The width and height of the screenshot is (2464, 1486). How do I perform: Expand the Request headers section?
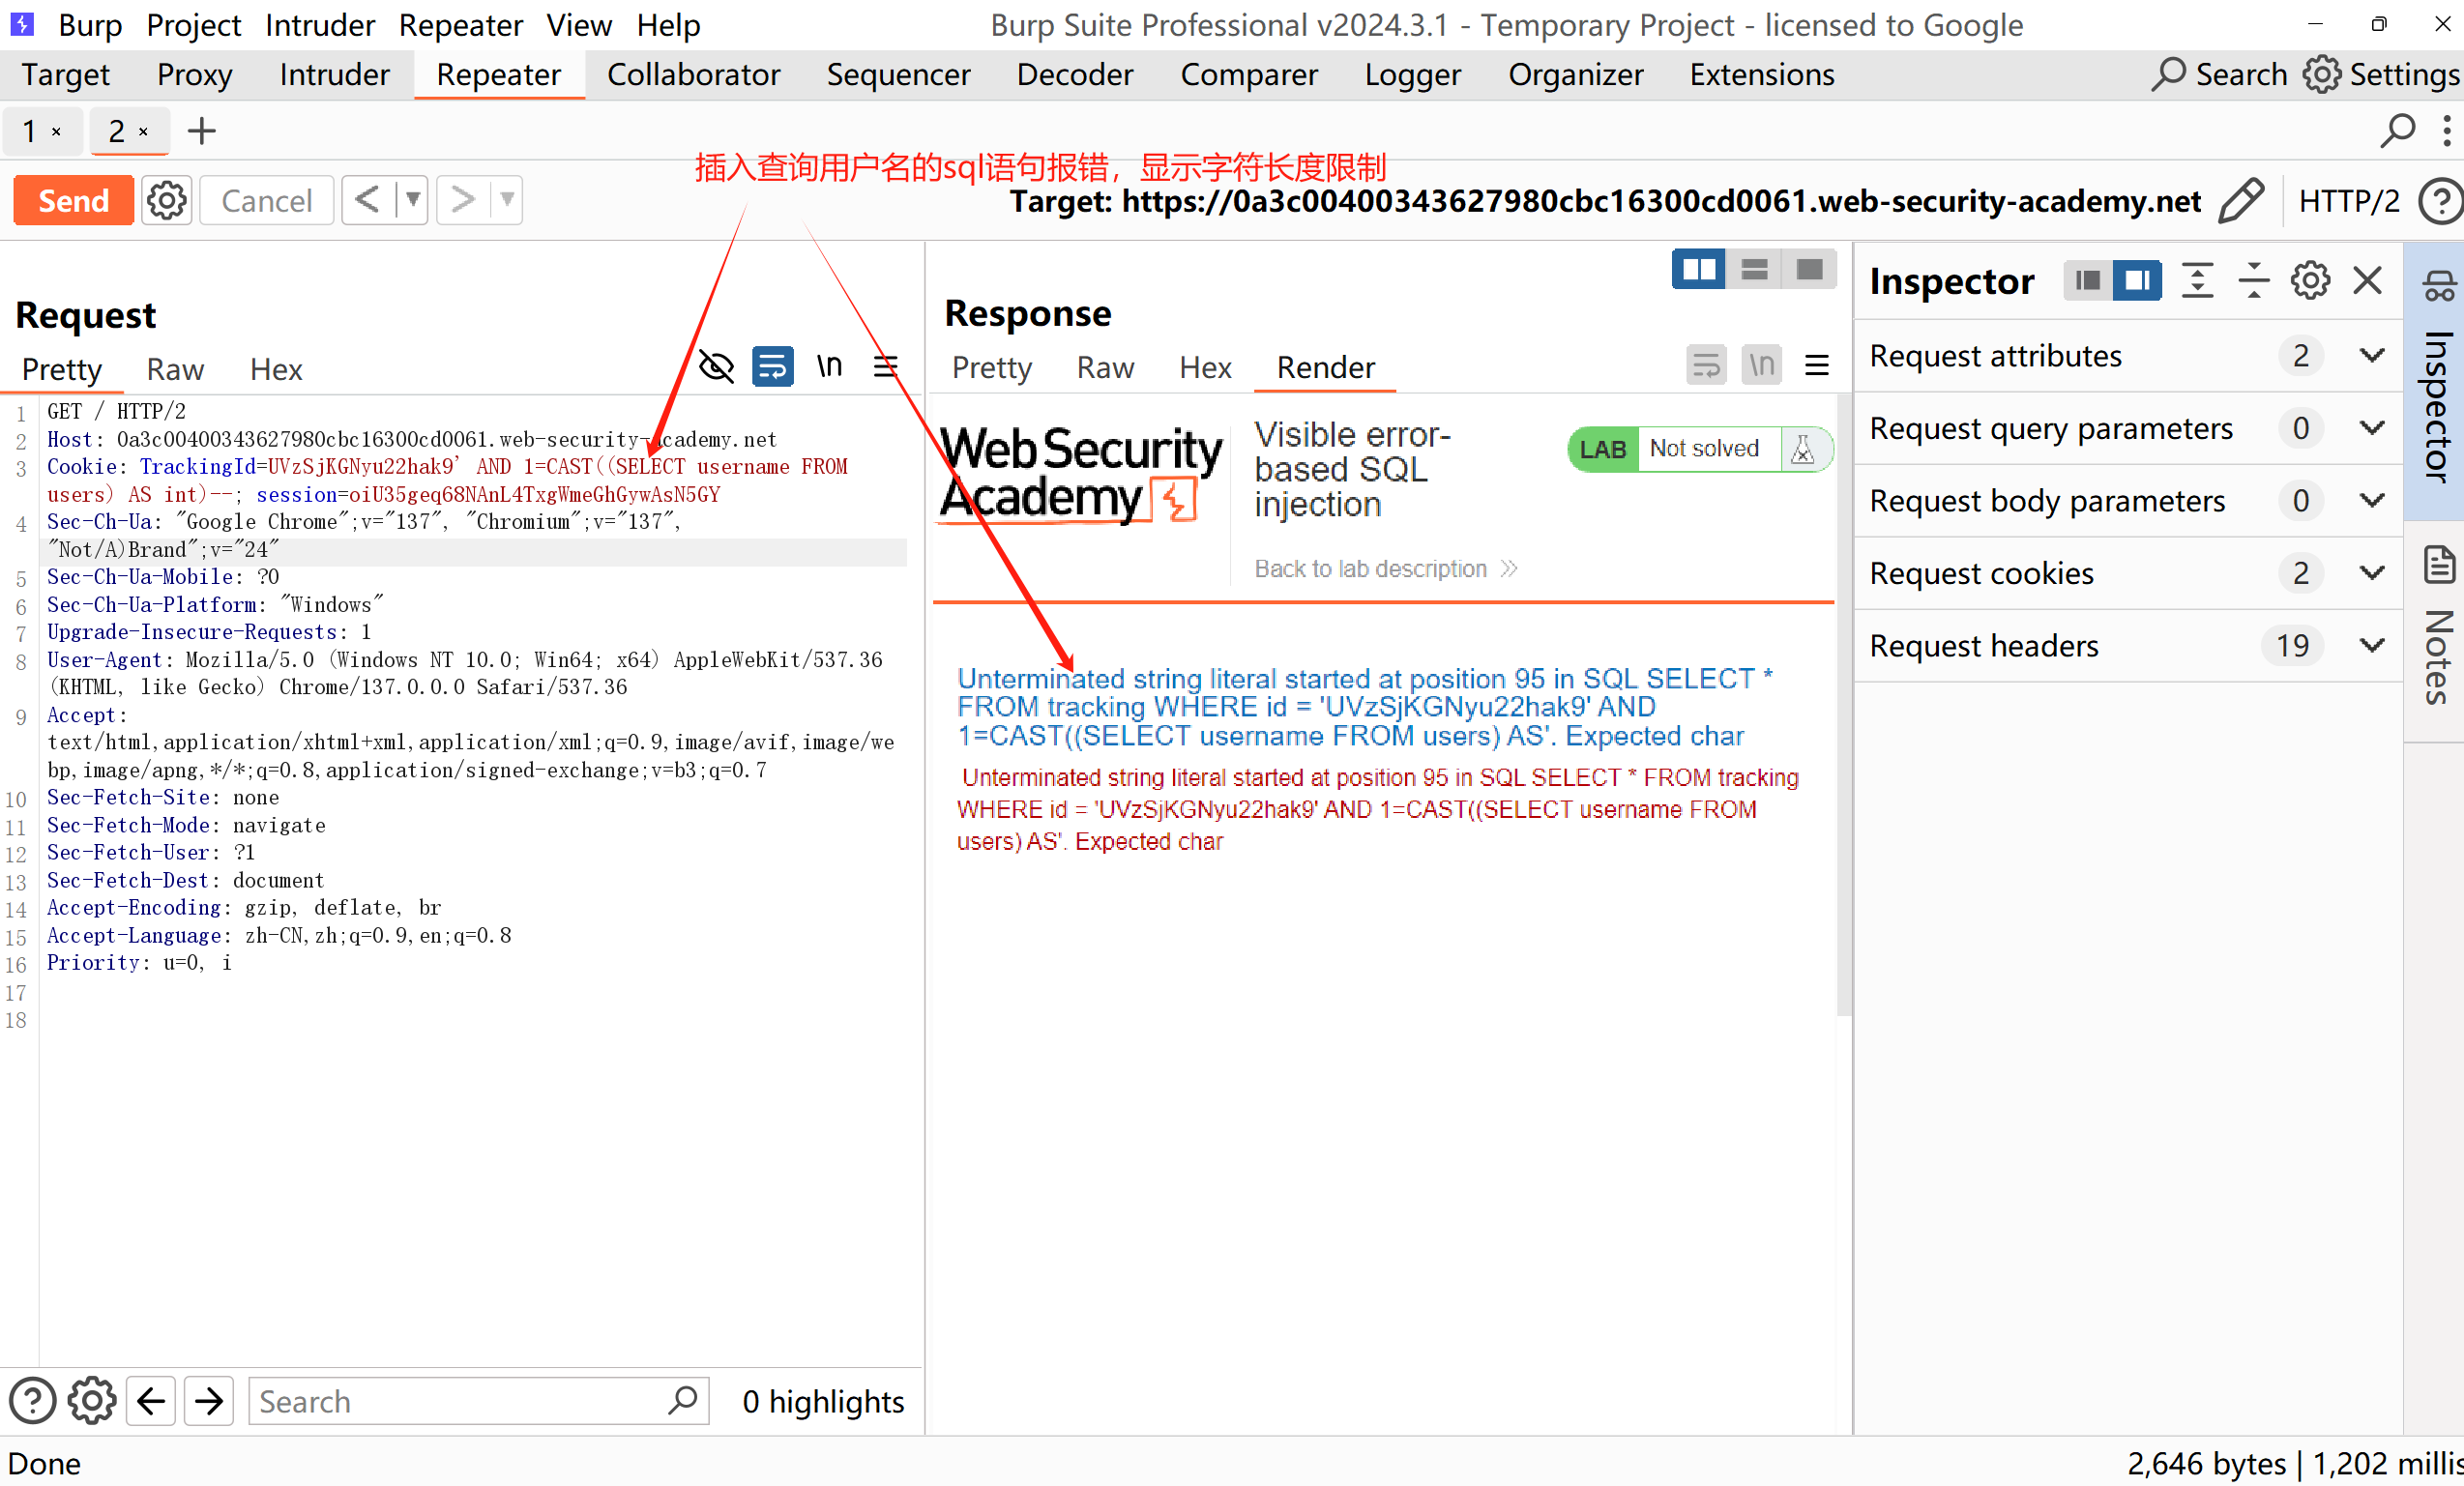[2371, 646]
